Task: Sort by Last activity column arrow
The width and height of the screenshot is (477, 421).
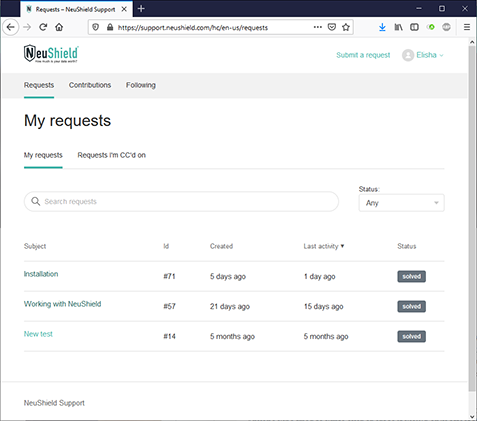Action: pos(342,246)
